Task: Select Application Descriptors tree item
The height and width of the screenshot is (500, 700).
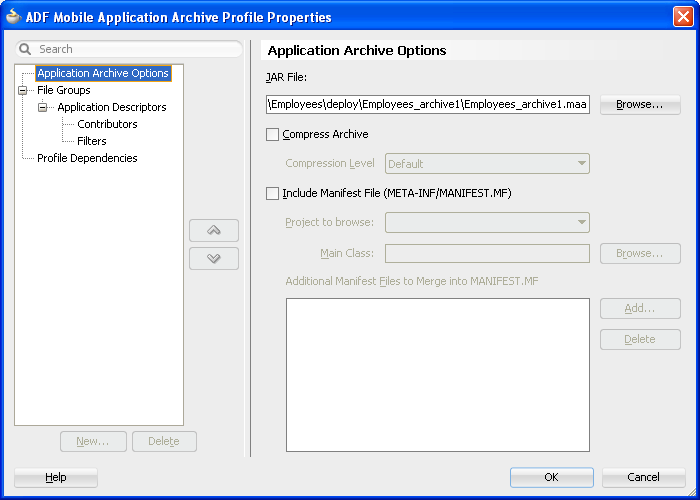Action: click(112, 107)
